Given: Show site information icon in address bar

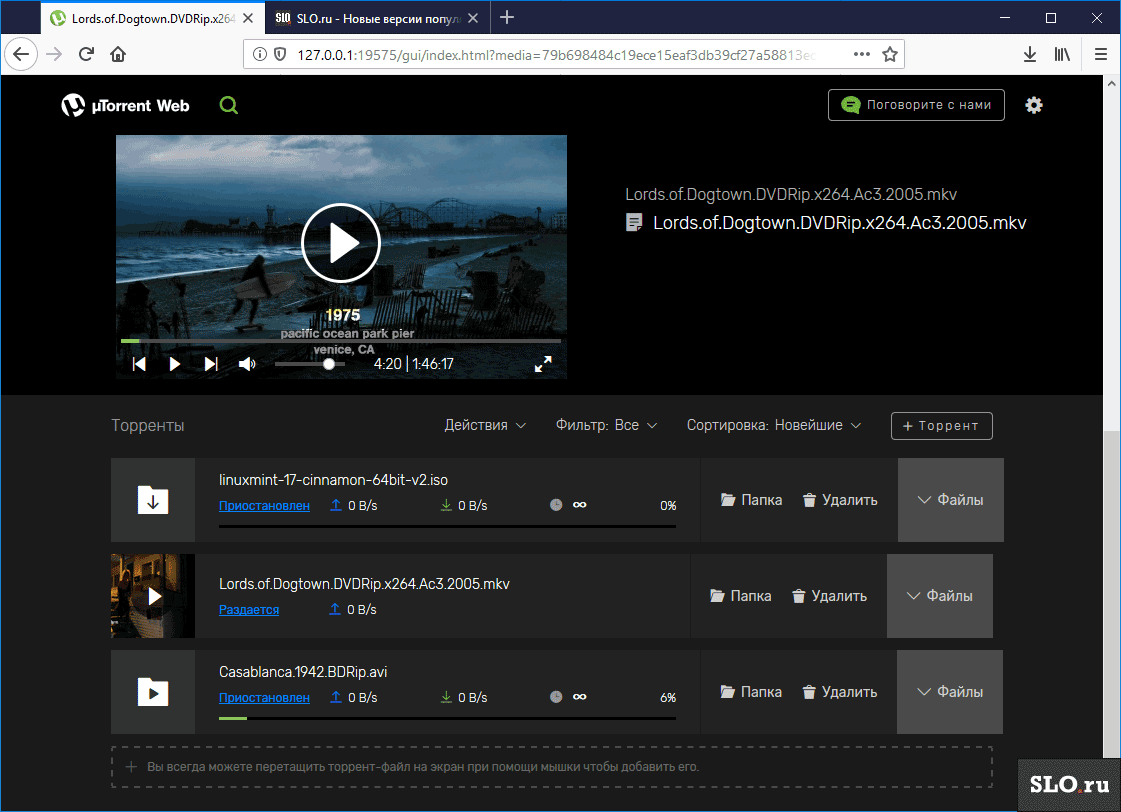Looking at the screenshot, I should coord(260,54).
